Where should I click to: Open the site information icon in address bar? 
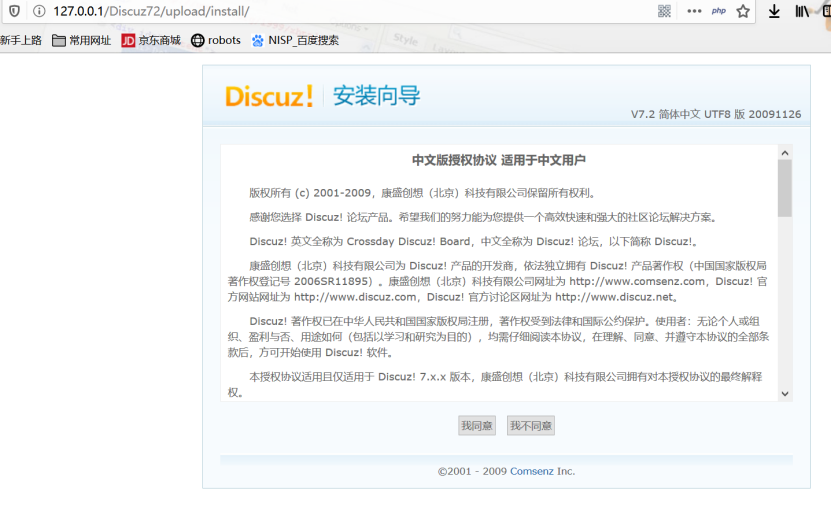[39, 11]
